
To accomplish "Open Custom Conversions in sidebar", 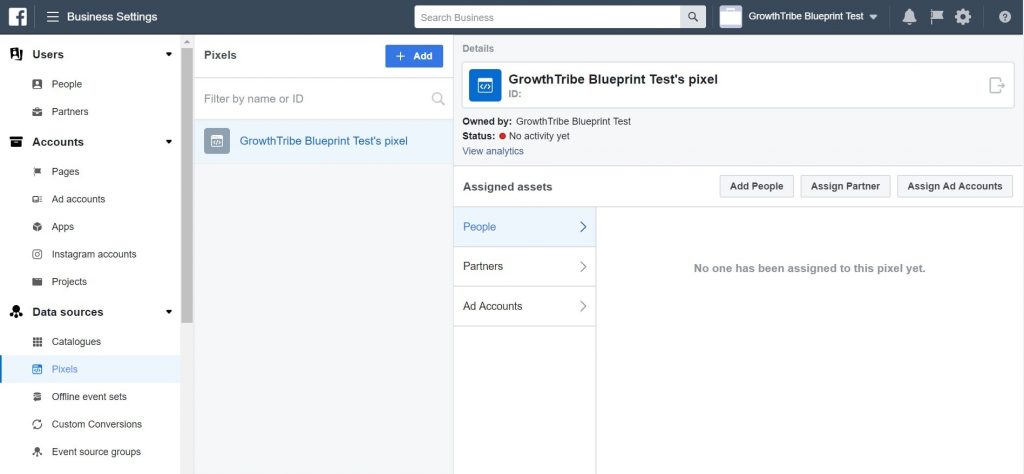I will click(97, 424).
